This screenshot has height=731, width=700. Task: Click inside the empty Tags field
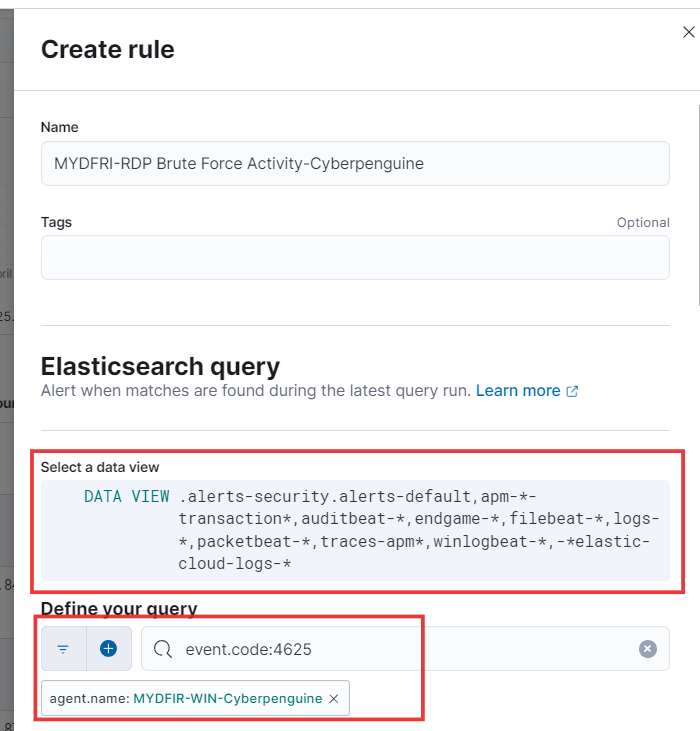(355, 258)
